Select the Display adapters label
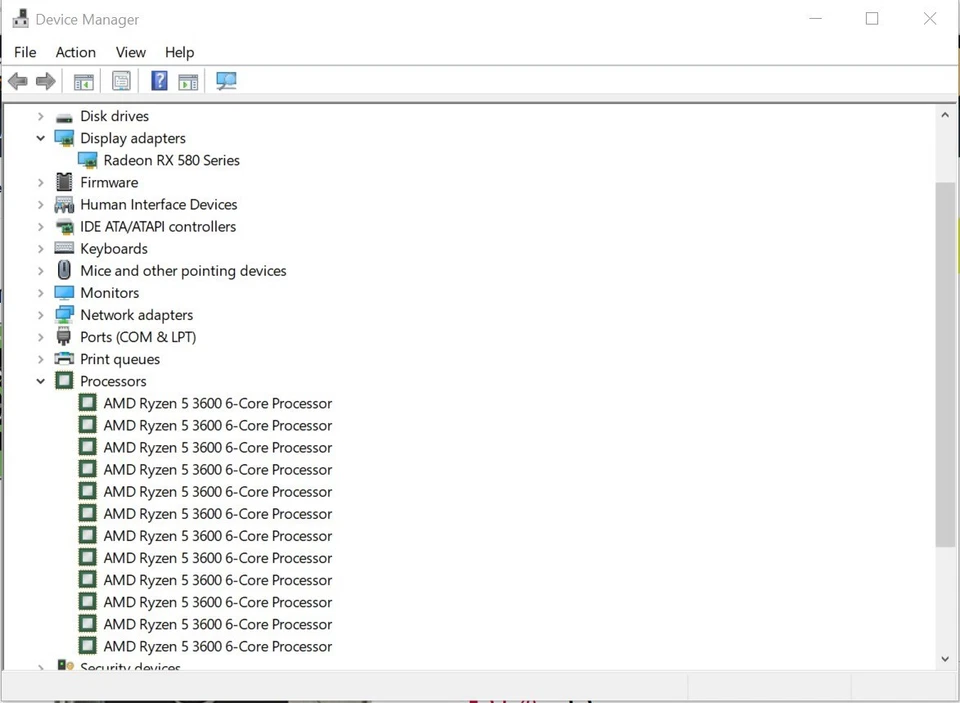Viewport: 960px width, 703px height. [133, 138]
